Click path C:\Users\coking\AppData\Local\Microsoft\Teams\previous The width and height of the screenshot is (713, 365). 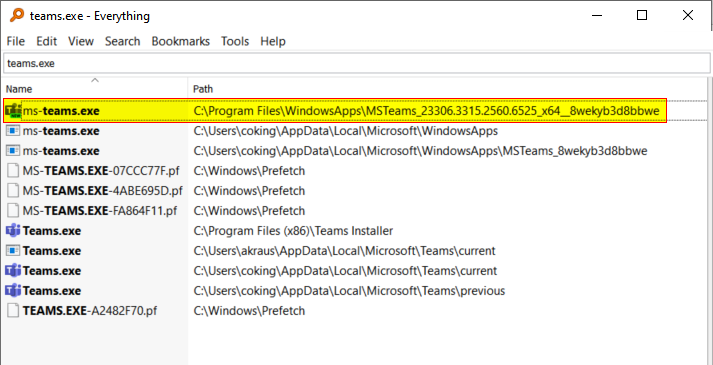tap(349, 290)
